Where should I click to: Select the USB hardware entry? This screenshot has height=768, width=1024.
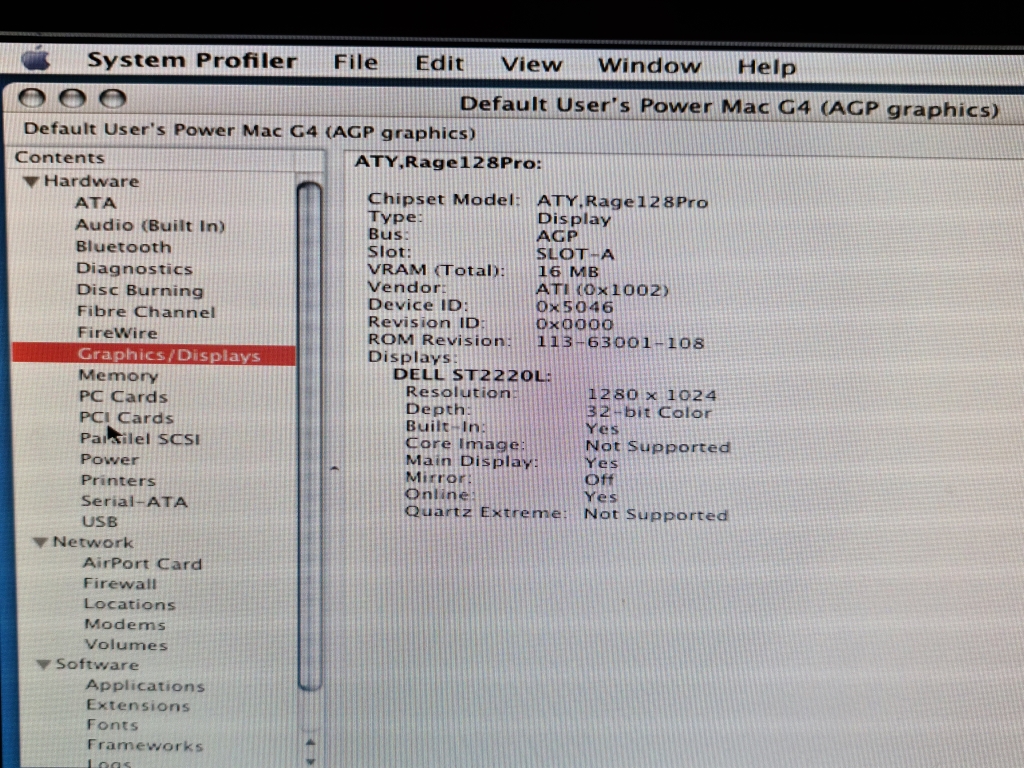(100, 522)
